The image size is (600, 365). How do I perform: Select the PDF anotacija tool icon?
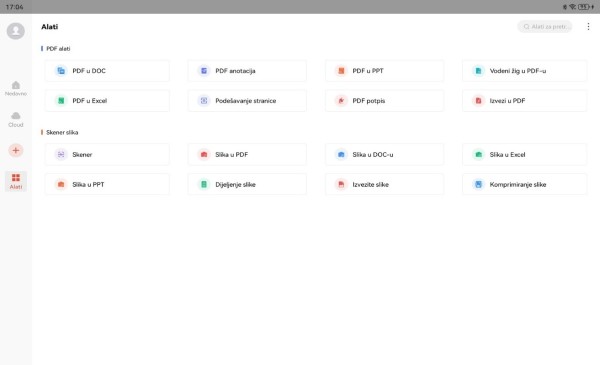pos(204,71)
